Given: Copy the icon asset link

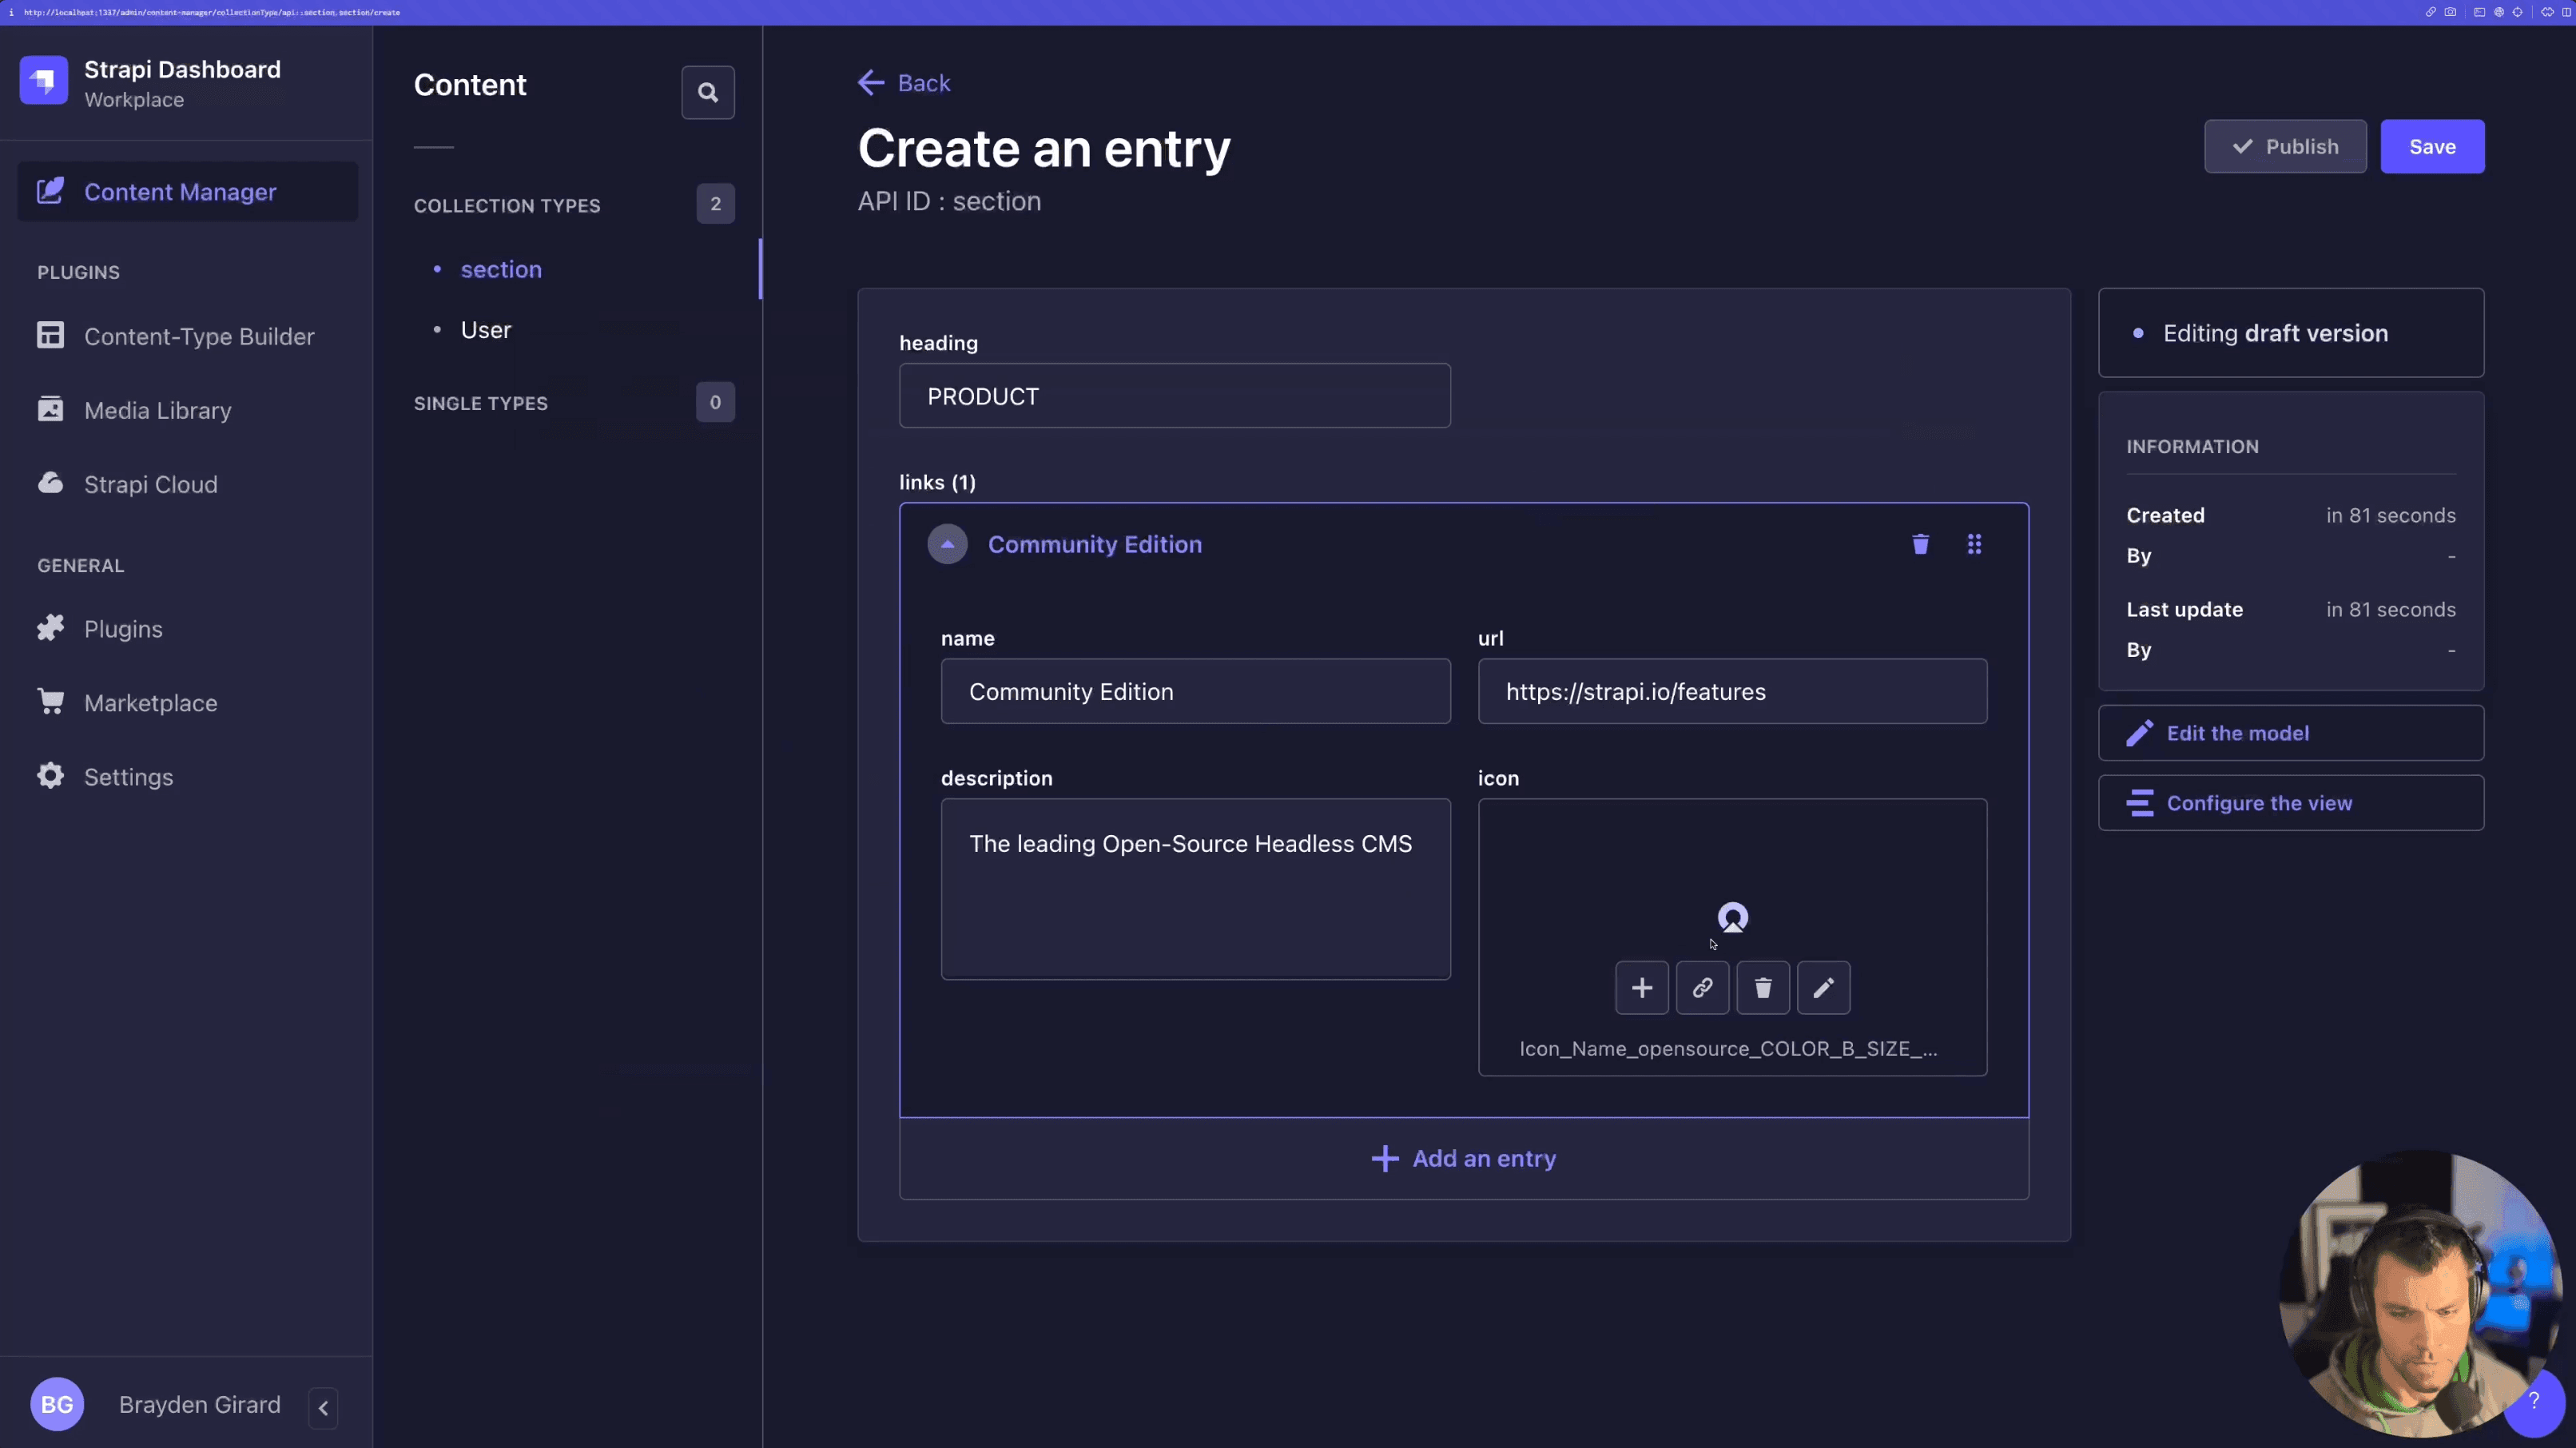Looking at the screenshot, I should tap(1702, 988).
